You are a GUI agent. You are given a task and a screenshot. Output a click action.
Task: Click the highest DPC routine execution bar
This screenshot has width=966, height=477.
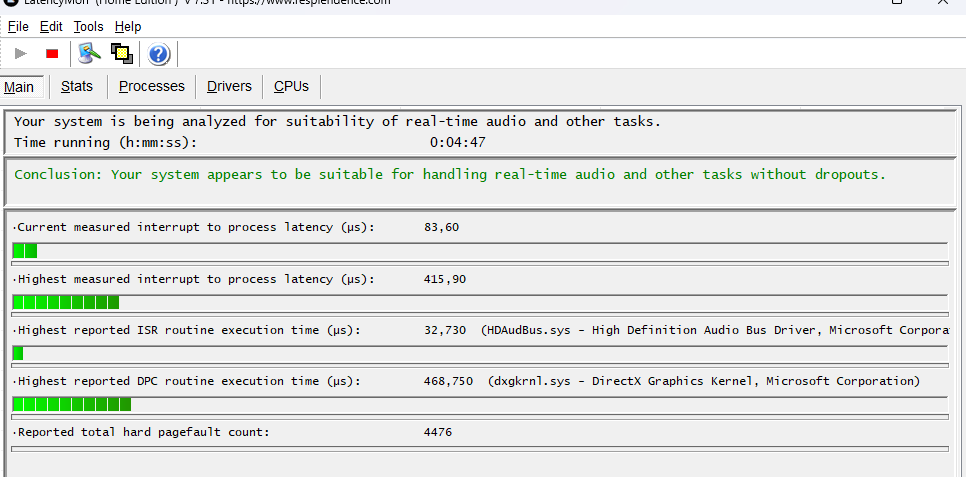(72, 404)
